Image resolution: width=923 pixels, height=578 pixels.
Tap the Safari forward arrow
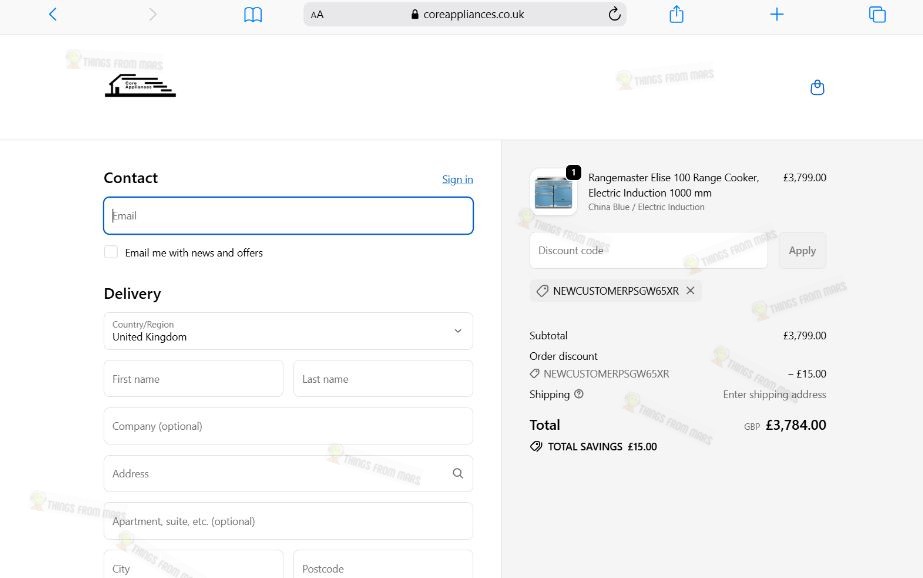point(152,14)
